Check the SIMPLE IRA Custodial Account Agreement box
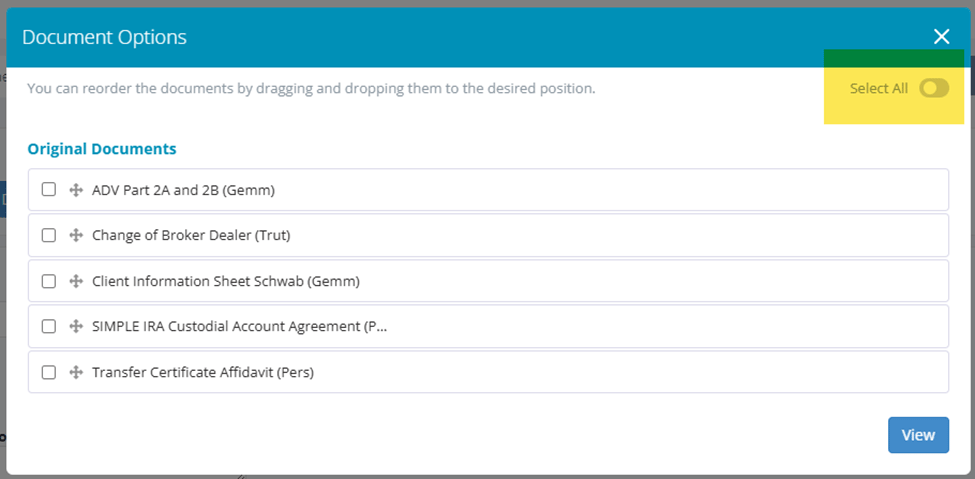This screenshot has height=479, width=975. [49, 326]
